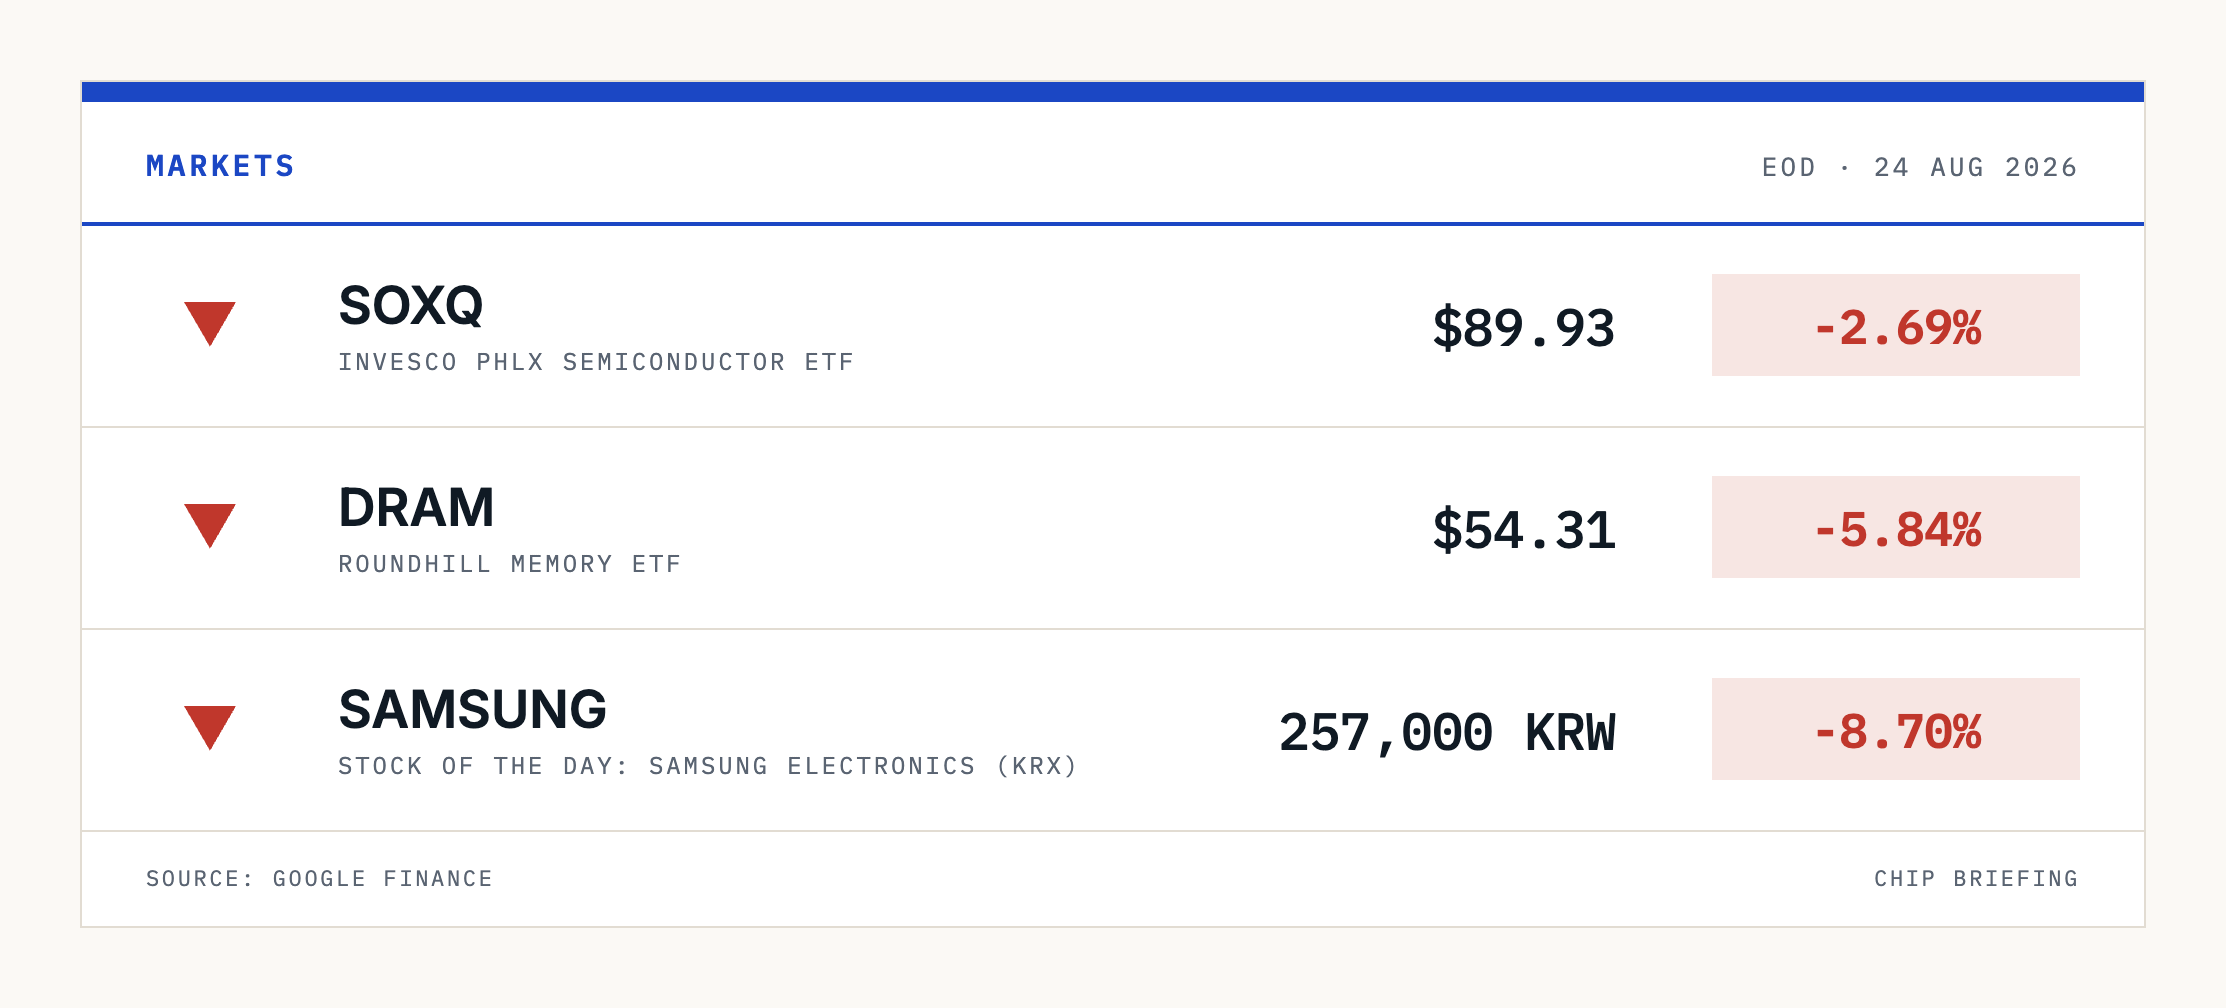2226x1008 pixels.
Task: Click the red down-arrow beside SAMSUNG
Action: (x=210, y=728)
